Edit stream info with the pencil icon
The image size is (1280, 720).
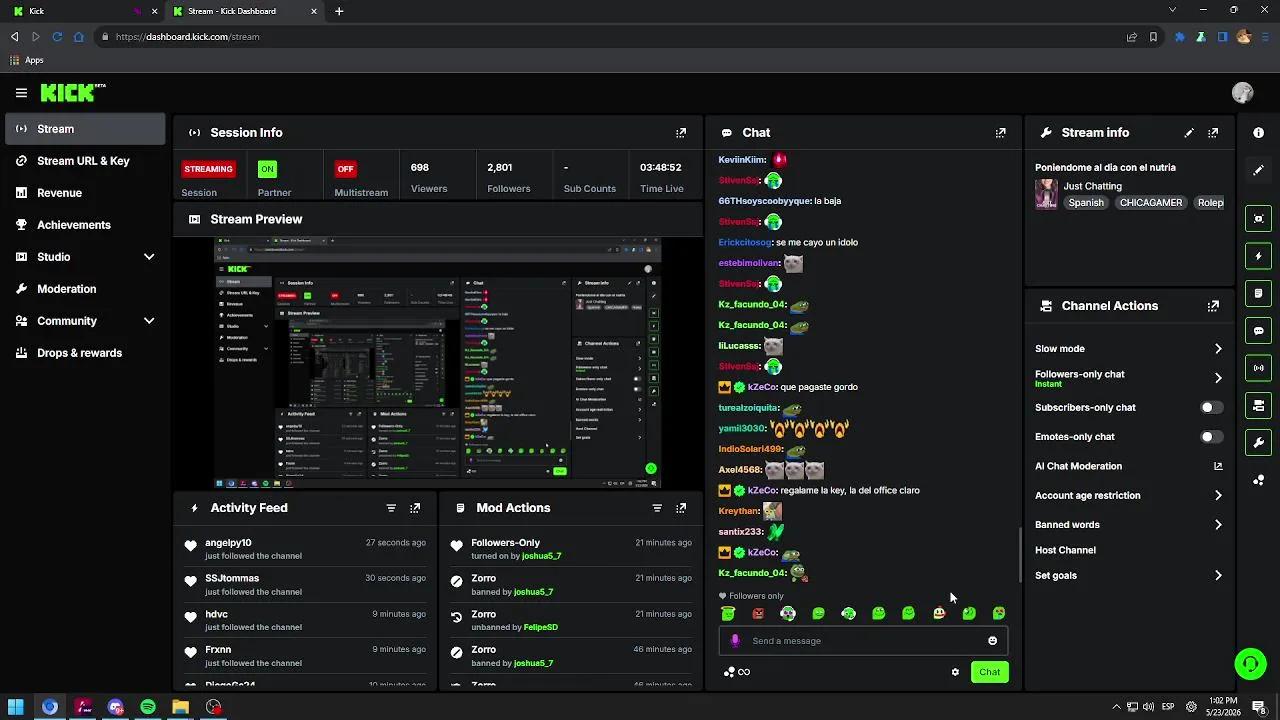point(1189,132)
